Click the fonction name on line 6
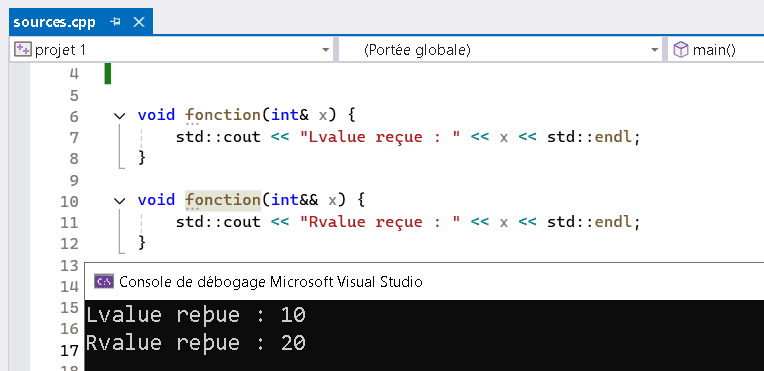Screen dimensions: 764x371 pos(223,115)
